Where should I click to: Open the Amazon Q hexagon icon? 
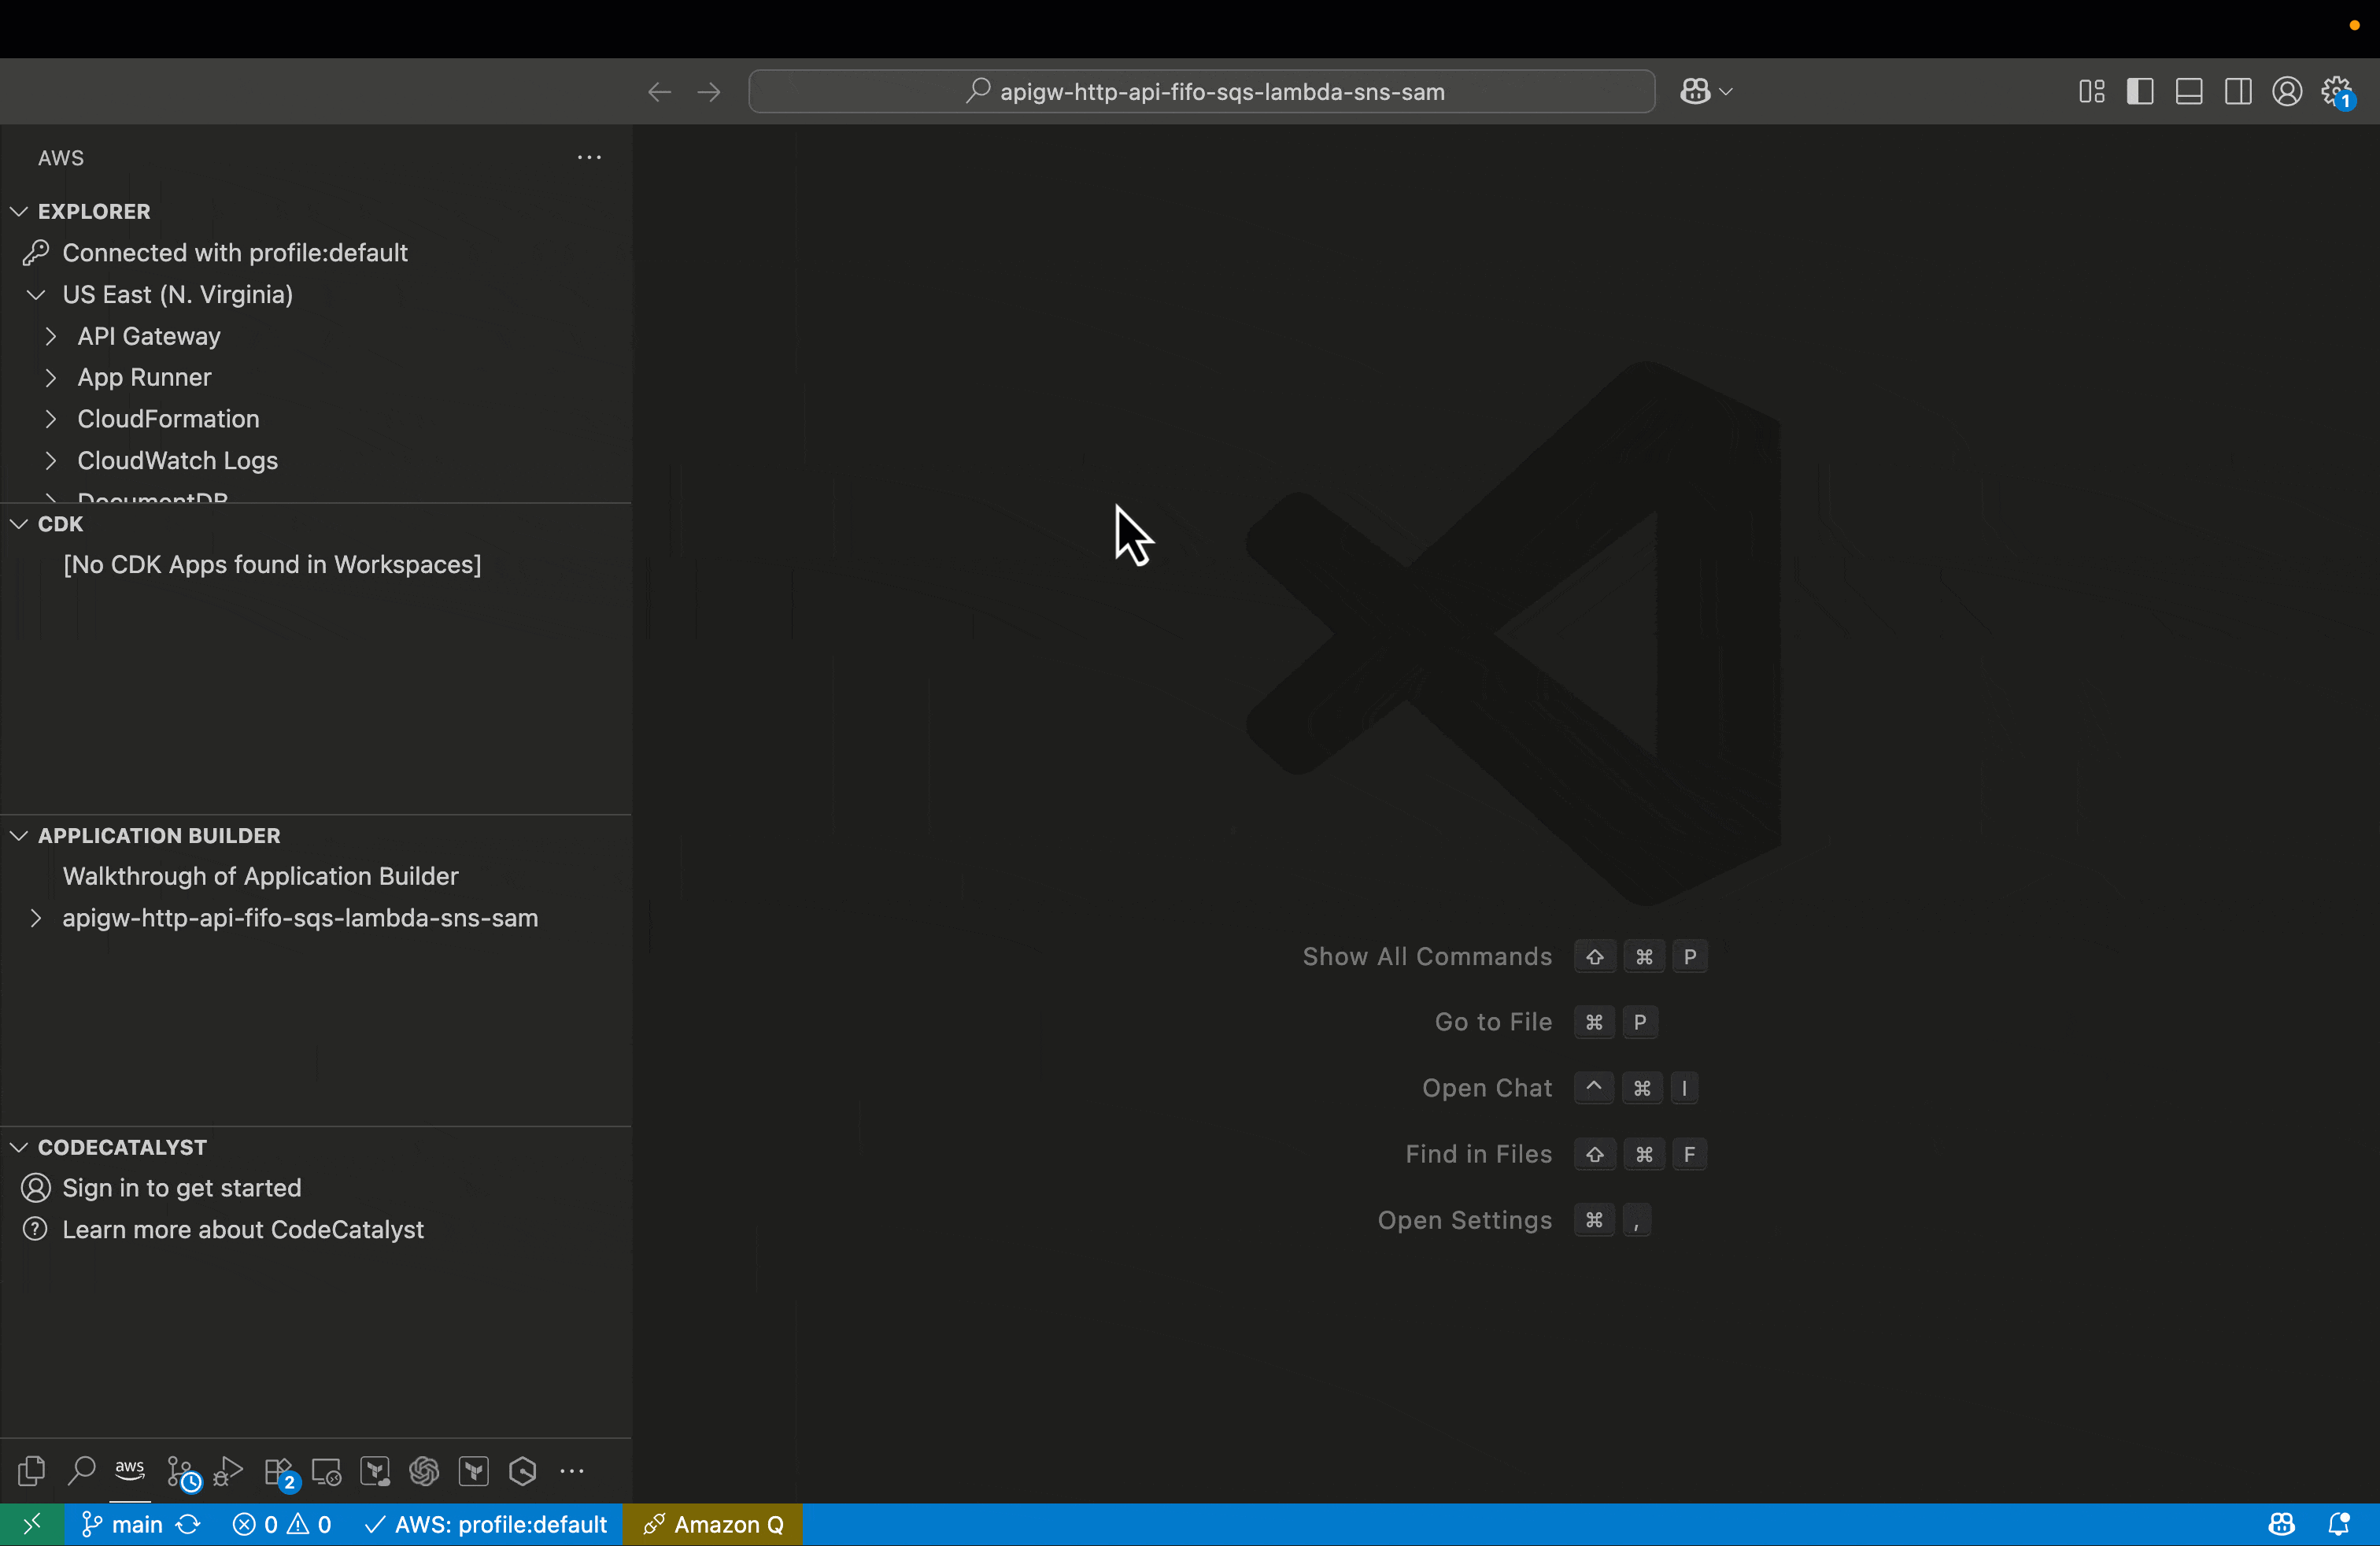[523, 1471]
